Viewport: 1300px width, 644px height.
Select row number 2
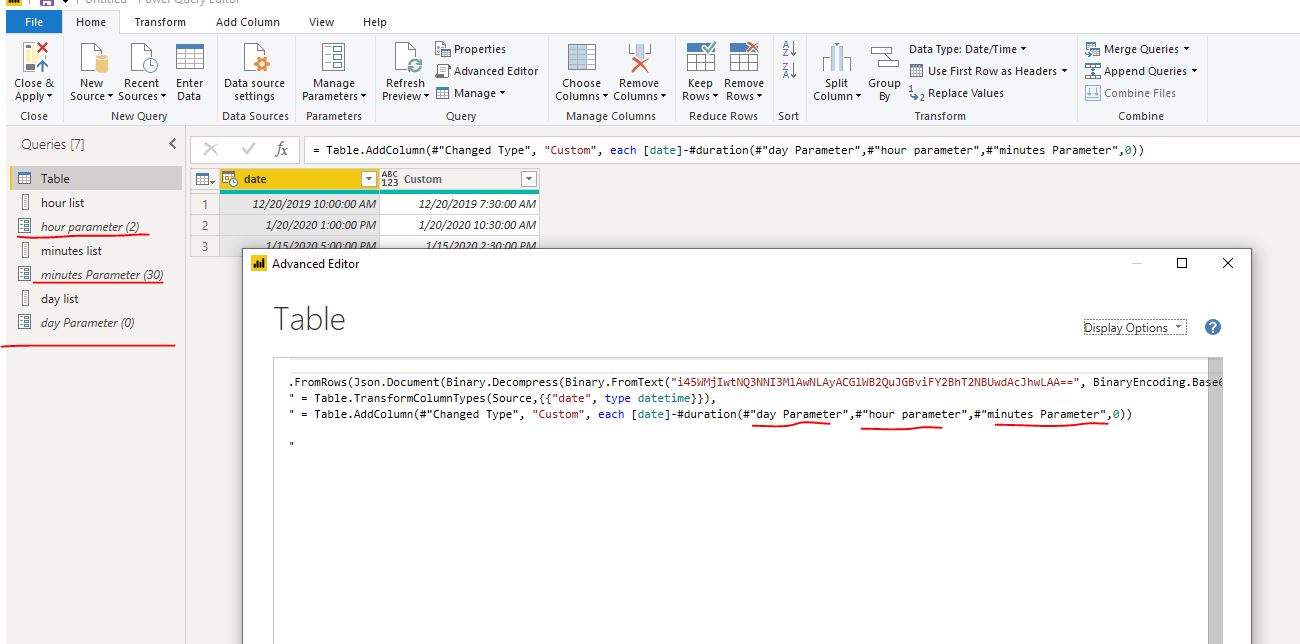[x=205, y=225]
